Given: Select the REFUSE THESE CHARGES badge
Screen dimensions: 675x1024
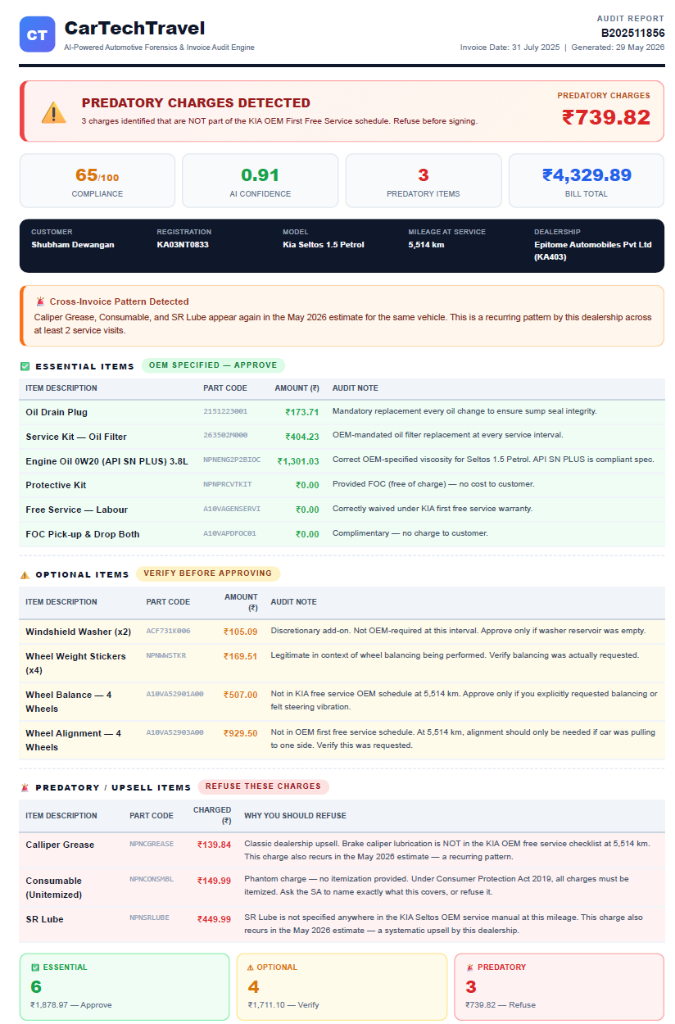Looking at the screenshot, I should coord(263,786).
